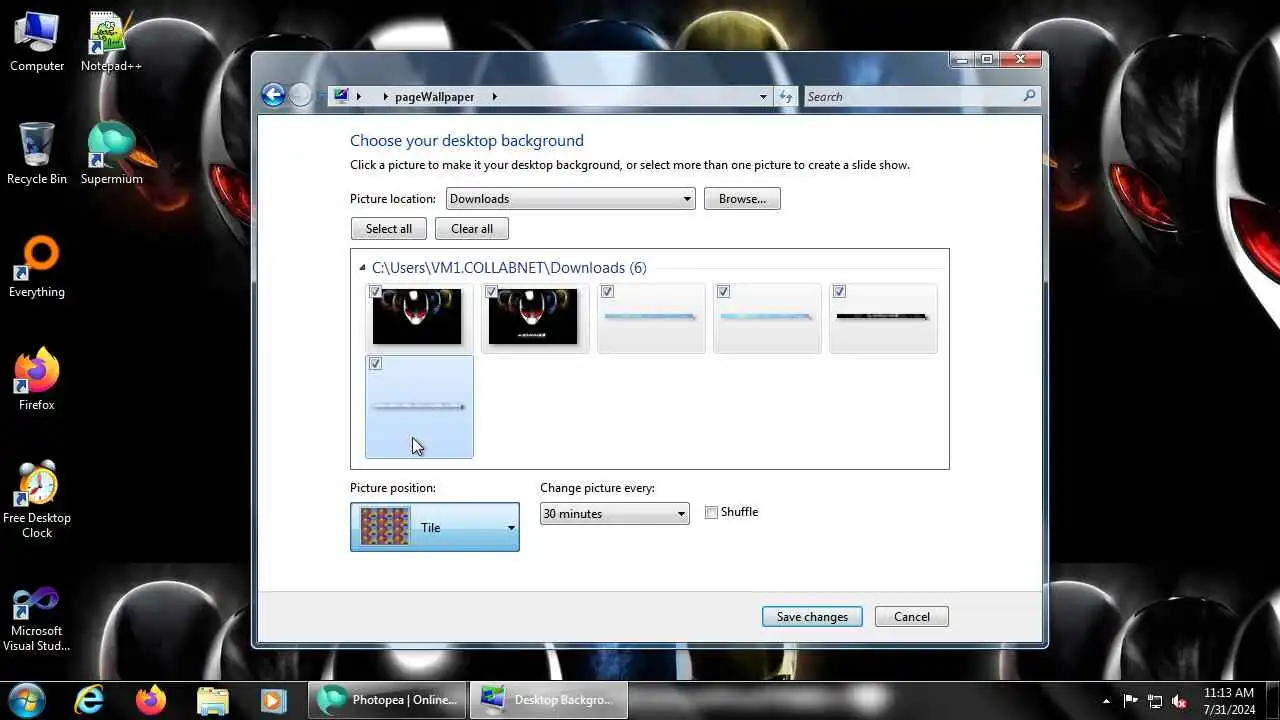The height and width of the screenshot is (720, 1280).
Task: Uncheck the third thumbnail's checkbox
Action: point(607,292)
